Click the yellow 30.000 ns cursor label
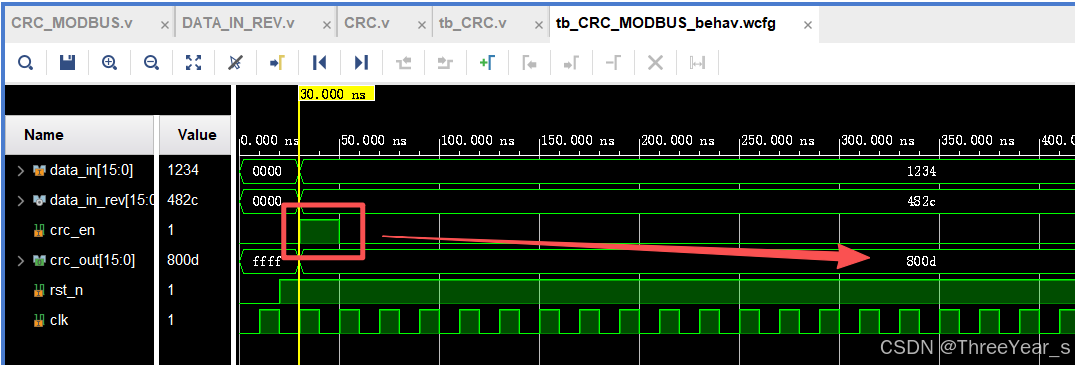Image resolution: width=1075 pixels, height=365 pixels. [x=337, y=95]
